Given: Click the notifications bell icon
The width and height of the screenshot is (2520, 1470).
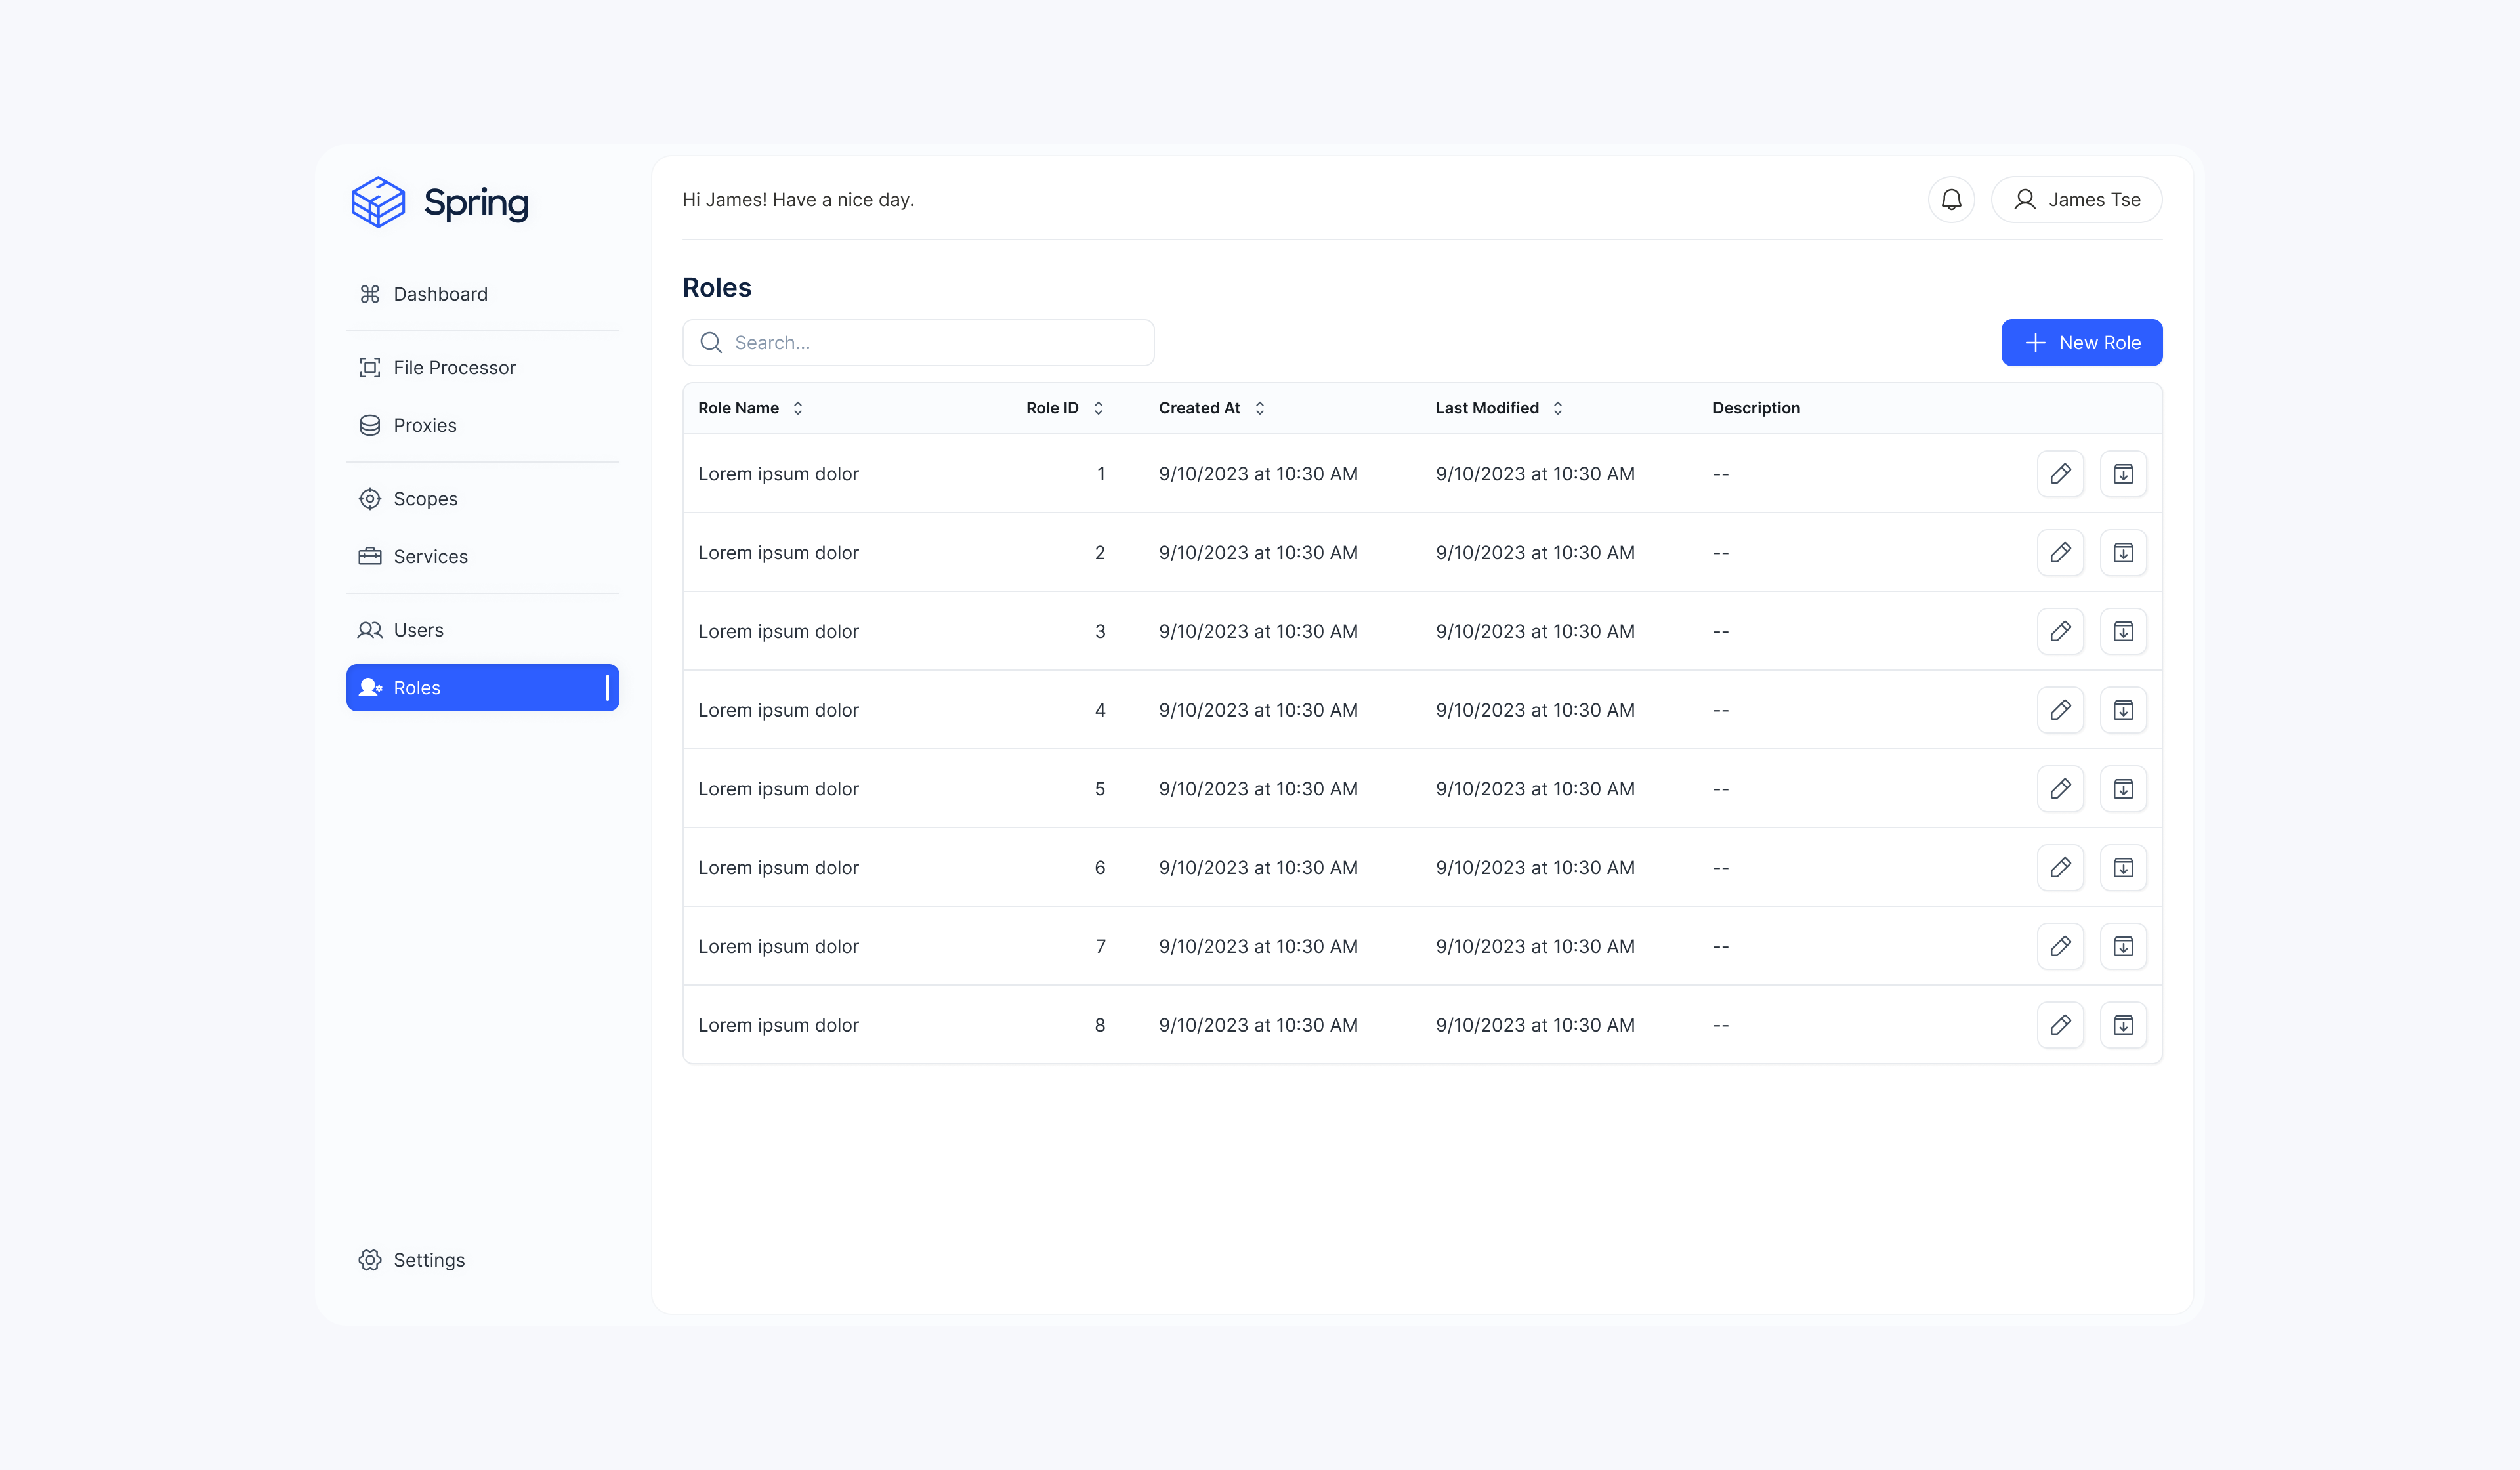Looking at the screenshot, I should pyautogui.click(x=1950, y=200).
